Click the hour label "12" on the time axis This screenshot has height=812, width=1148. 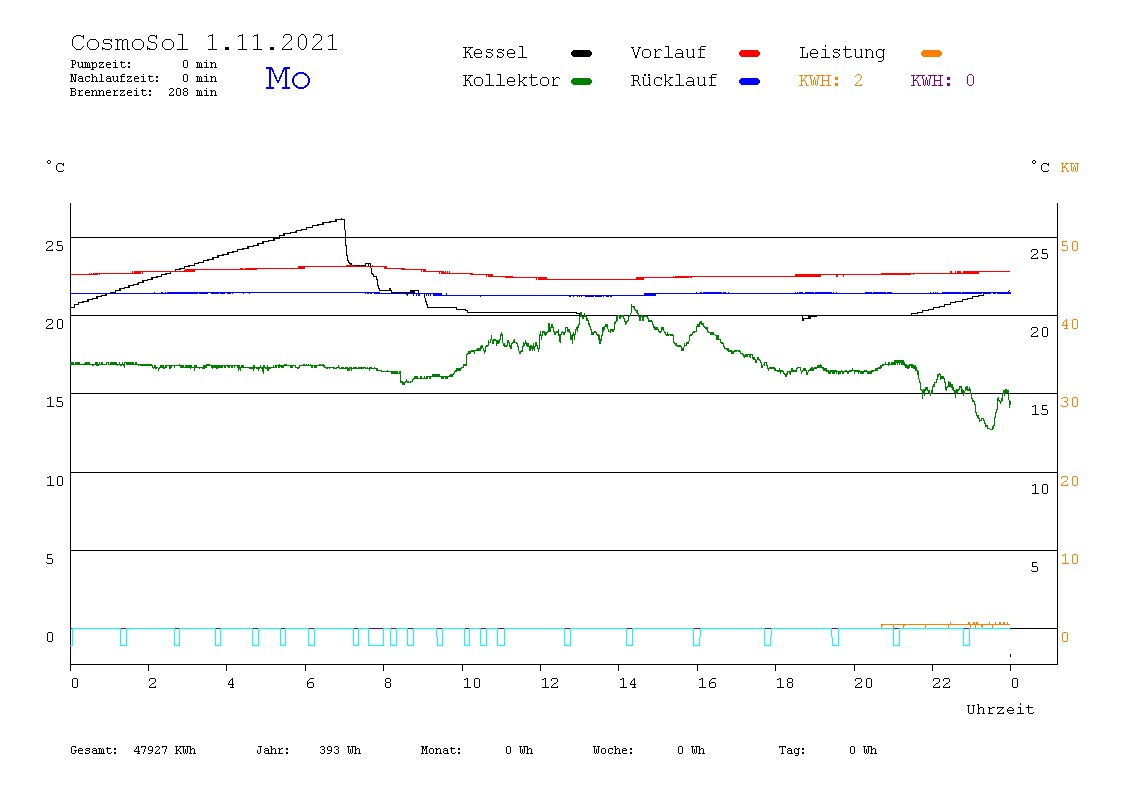550,683
